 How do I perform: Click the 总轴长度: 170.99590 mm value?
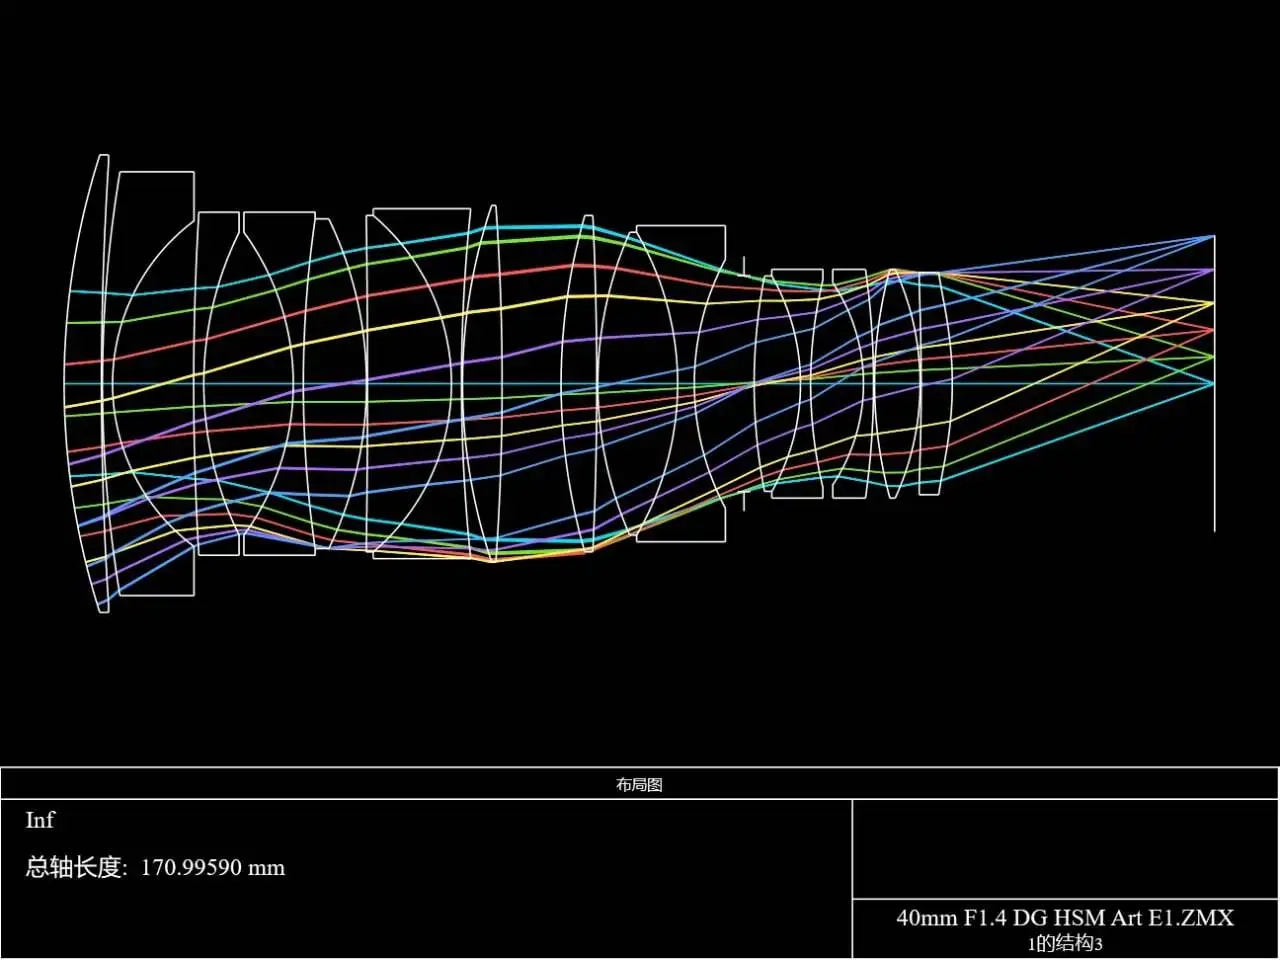(x=155, y=867)
